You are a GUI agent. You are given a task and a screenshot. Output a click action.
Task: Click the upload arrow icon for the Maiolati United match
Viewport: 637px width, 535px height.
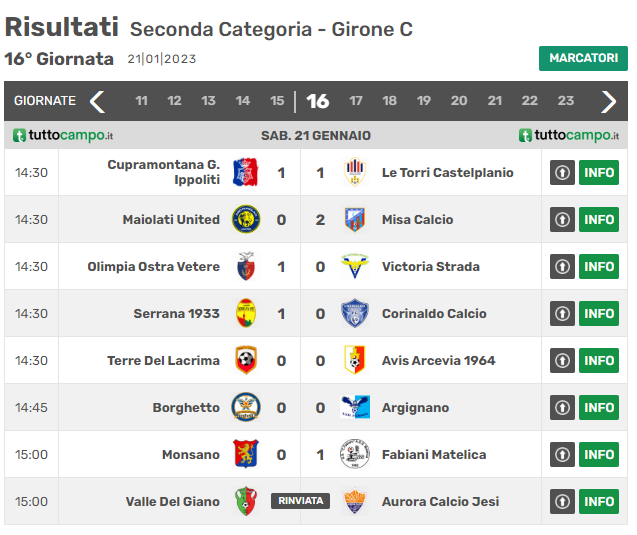(x=562, y=220)
